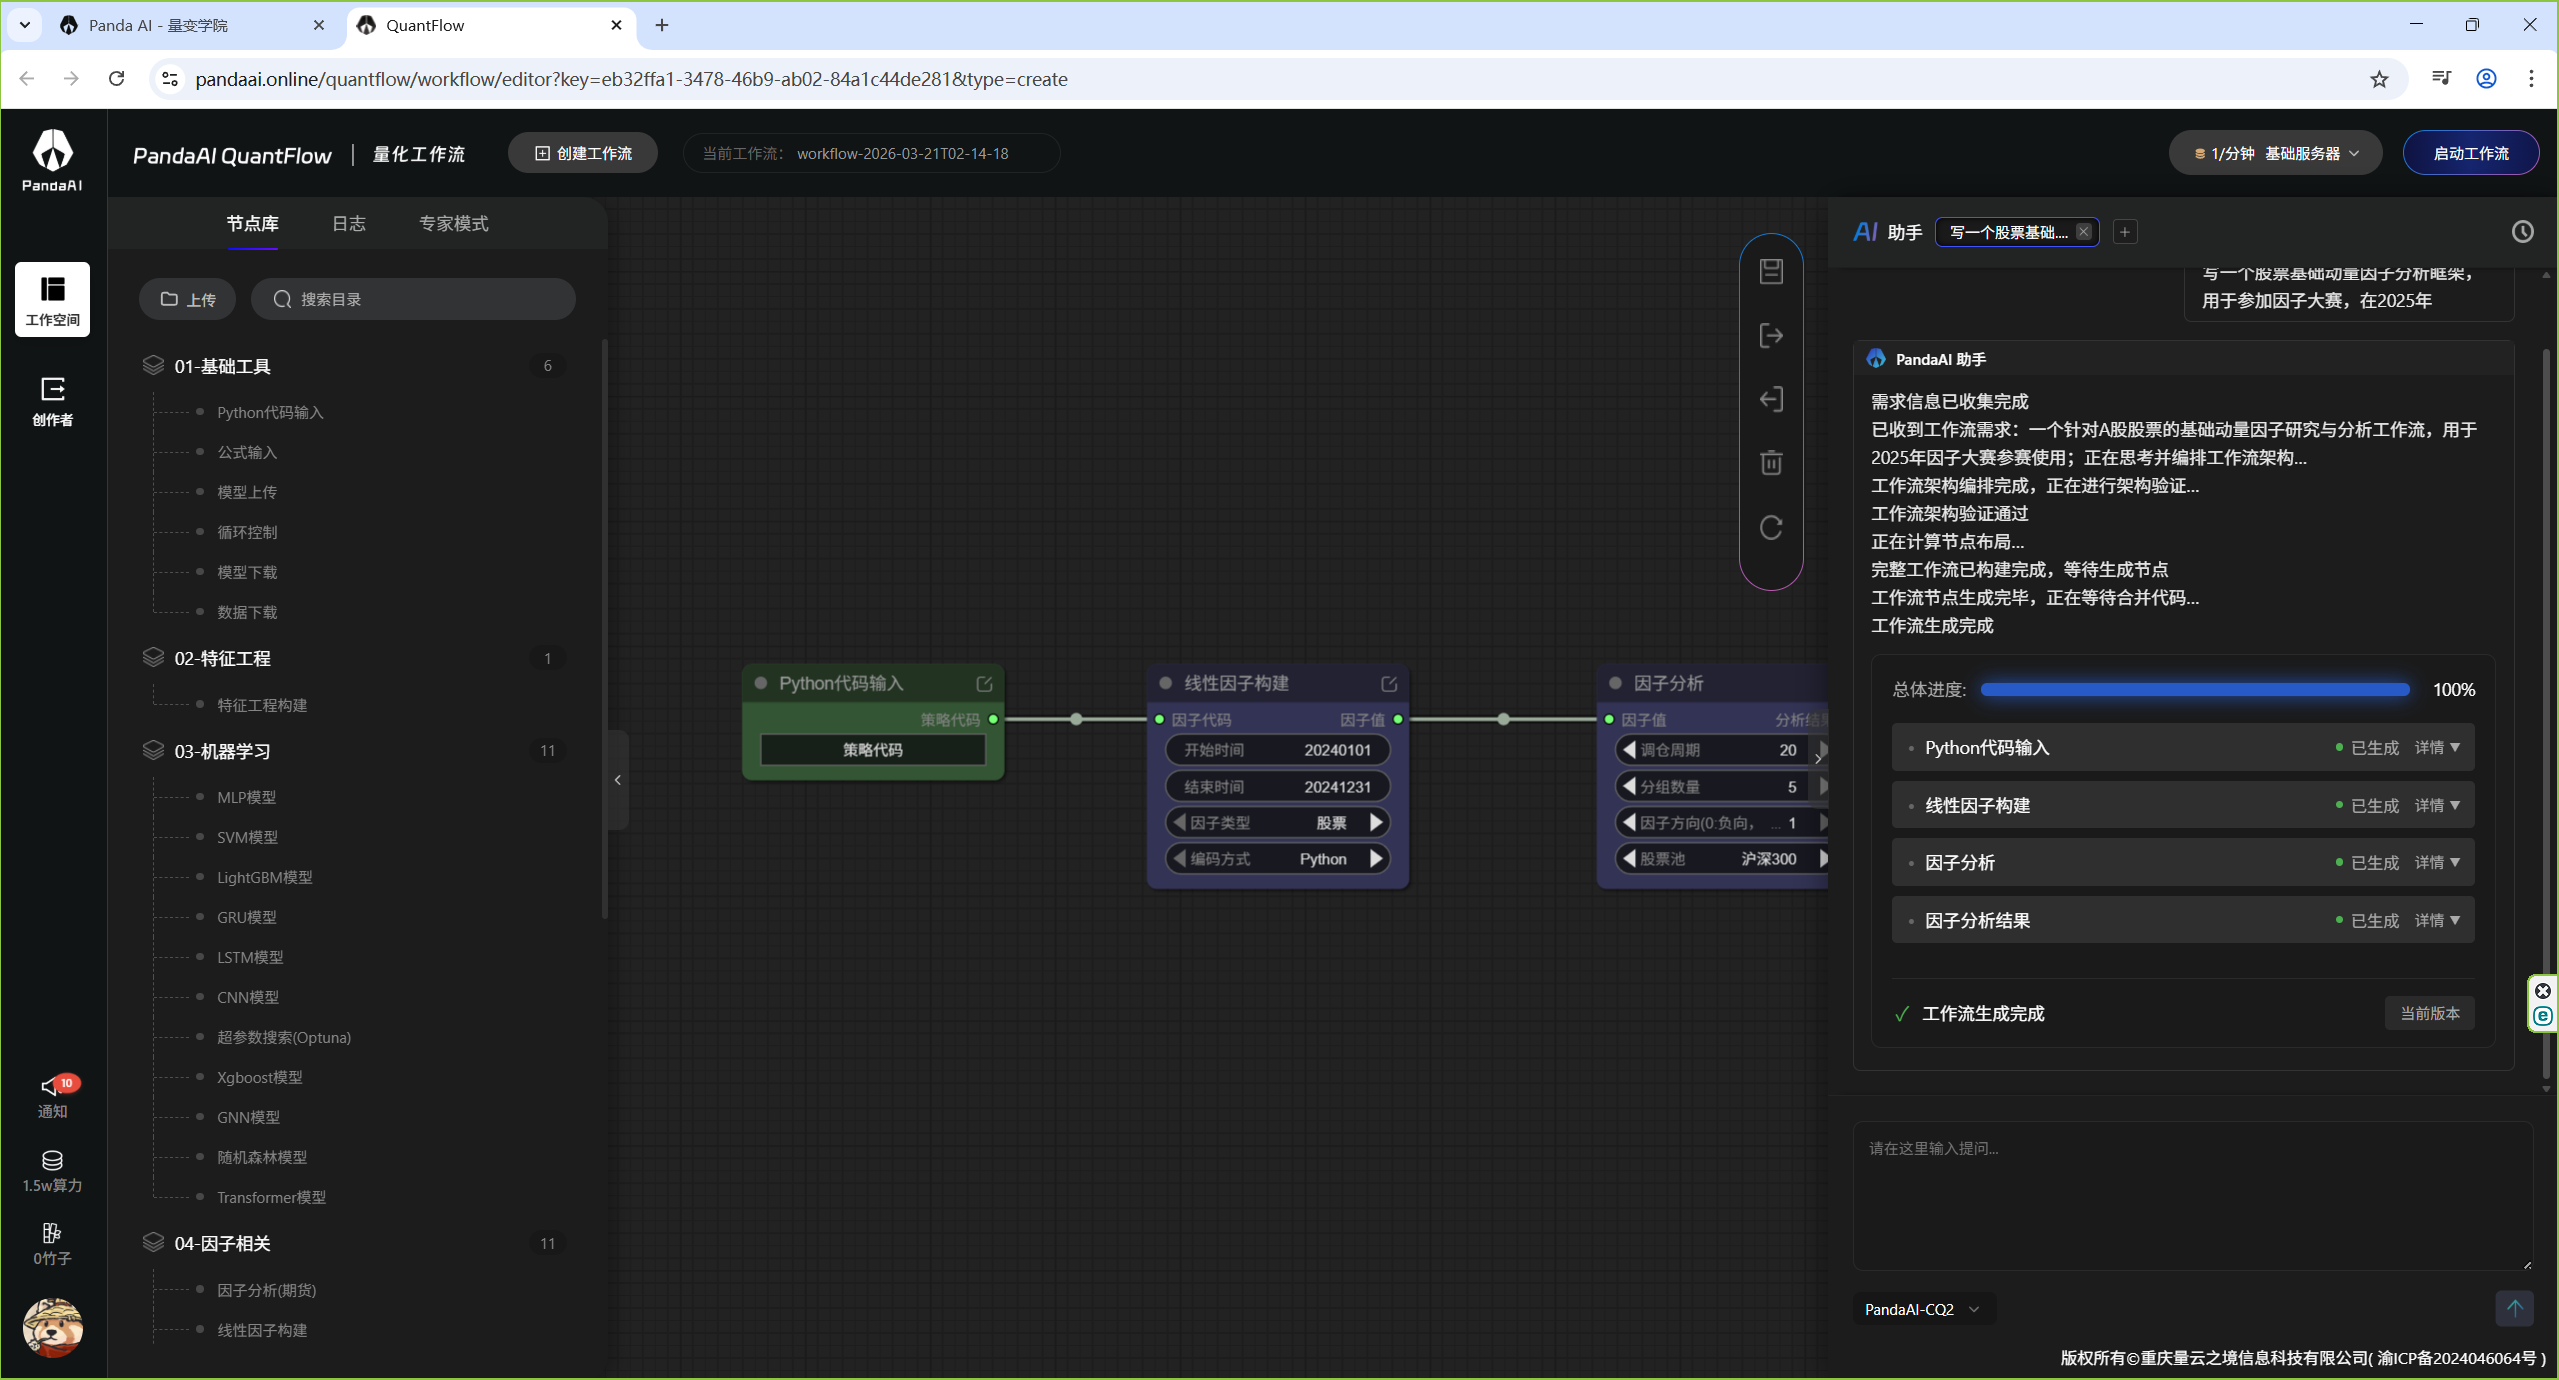Expand 详情 for 因子分析 row
This screenshot has width=2559, height=1380.
point(2437,863)
